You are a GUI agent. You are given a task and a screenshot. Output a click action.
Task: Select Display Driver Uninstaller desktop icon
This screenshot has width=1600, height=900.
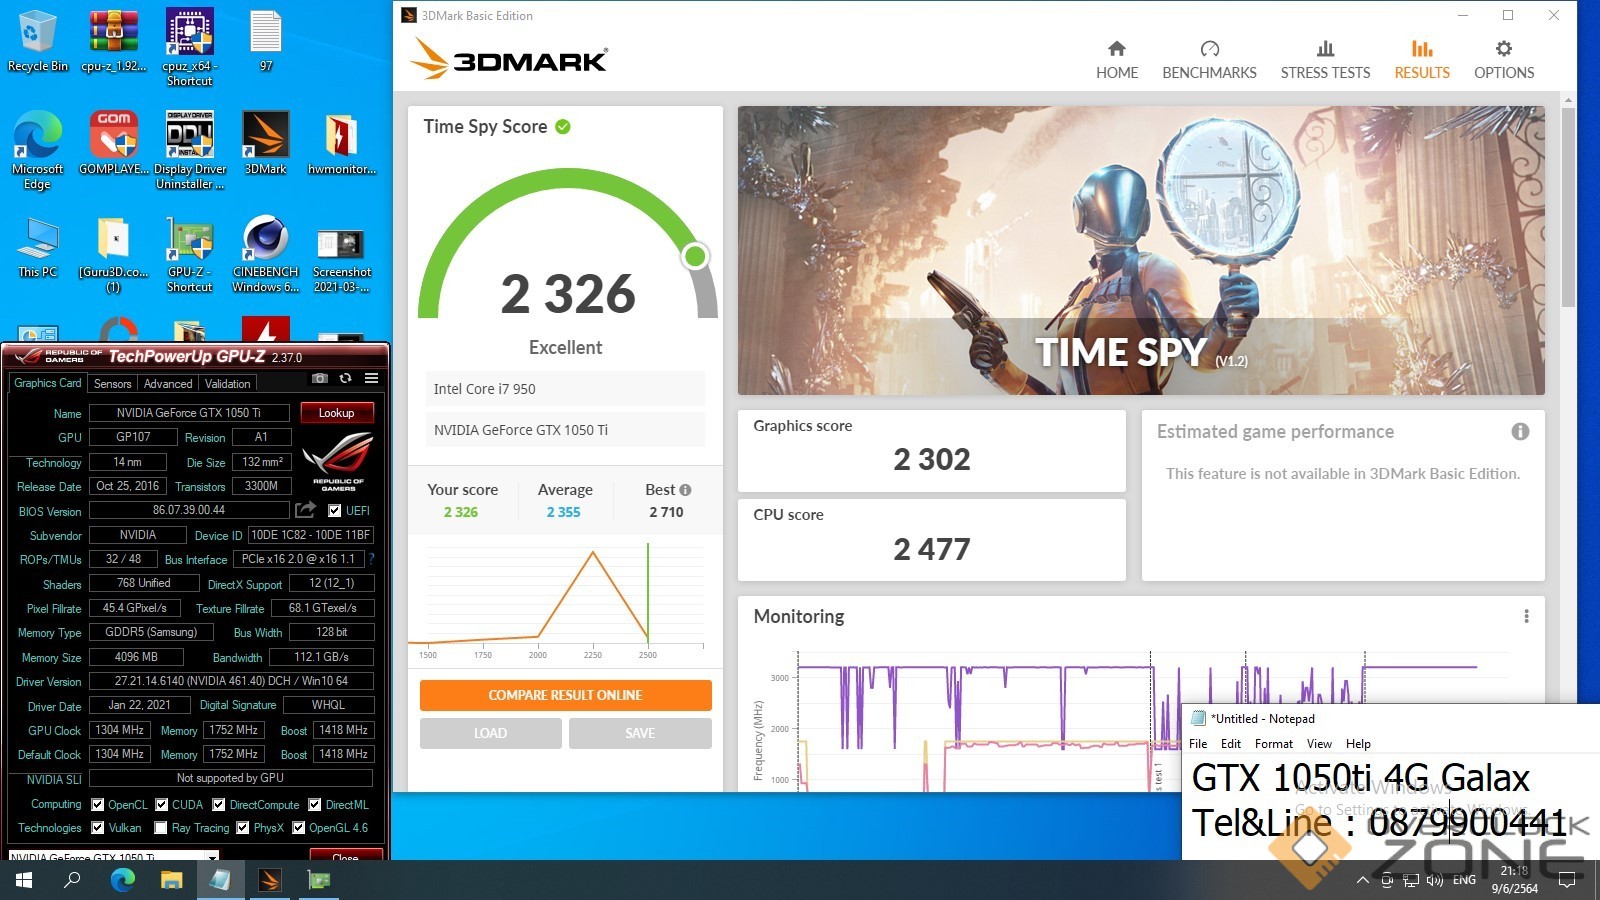190,150
